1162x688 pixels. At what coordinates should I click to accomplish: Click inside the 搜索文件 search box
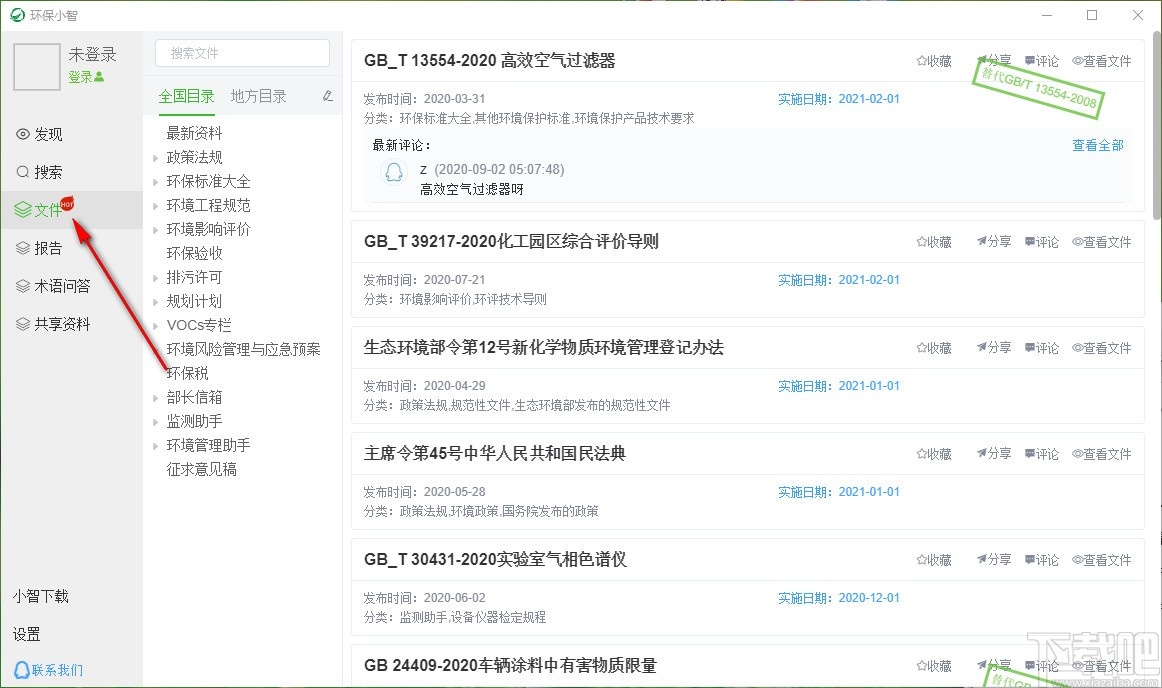240,52
